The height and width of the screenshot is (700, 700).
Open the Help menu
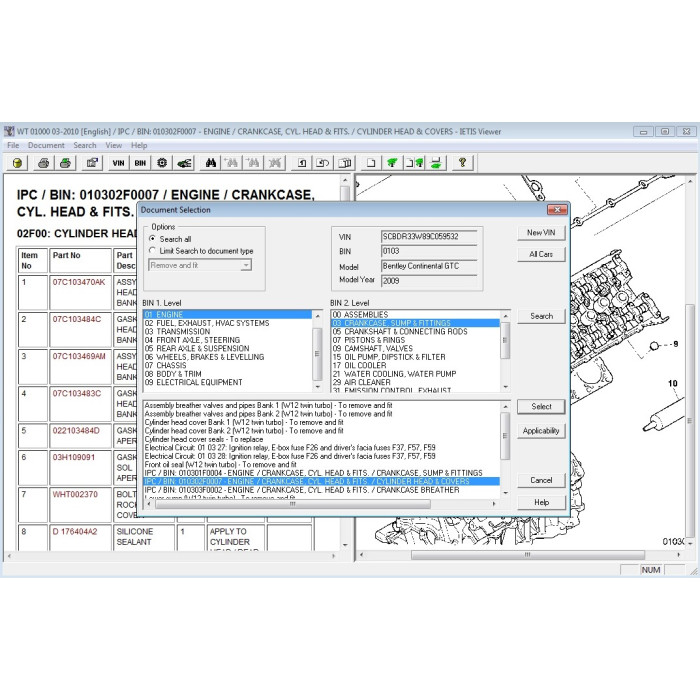(139, 146)
